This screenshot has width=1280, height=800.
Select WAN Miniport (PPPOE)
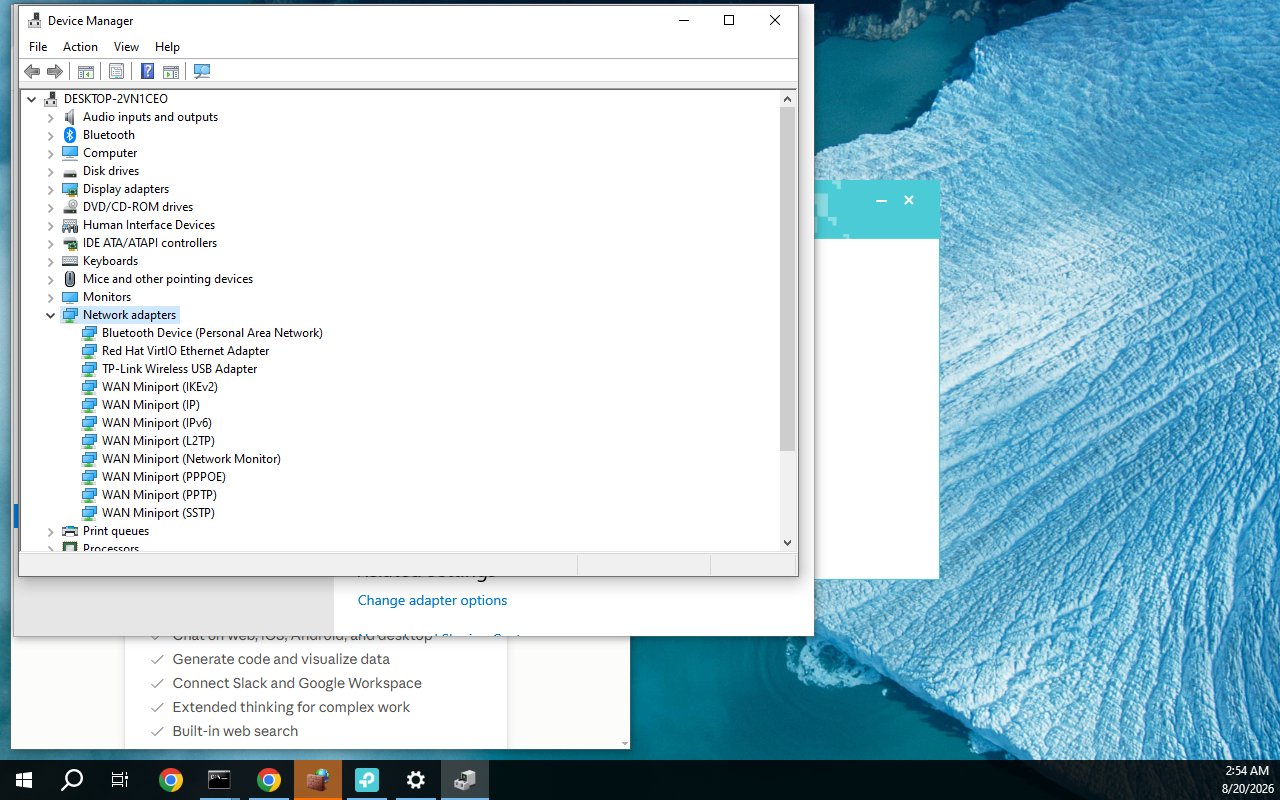[x=163, y=477]
